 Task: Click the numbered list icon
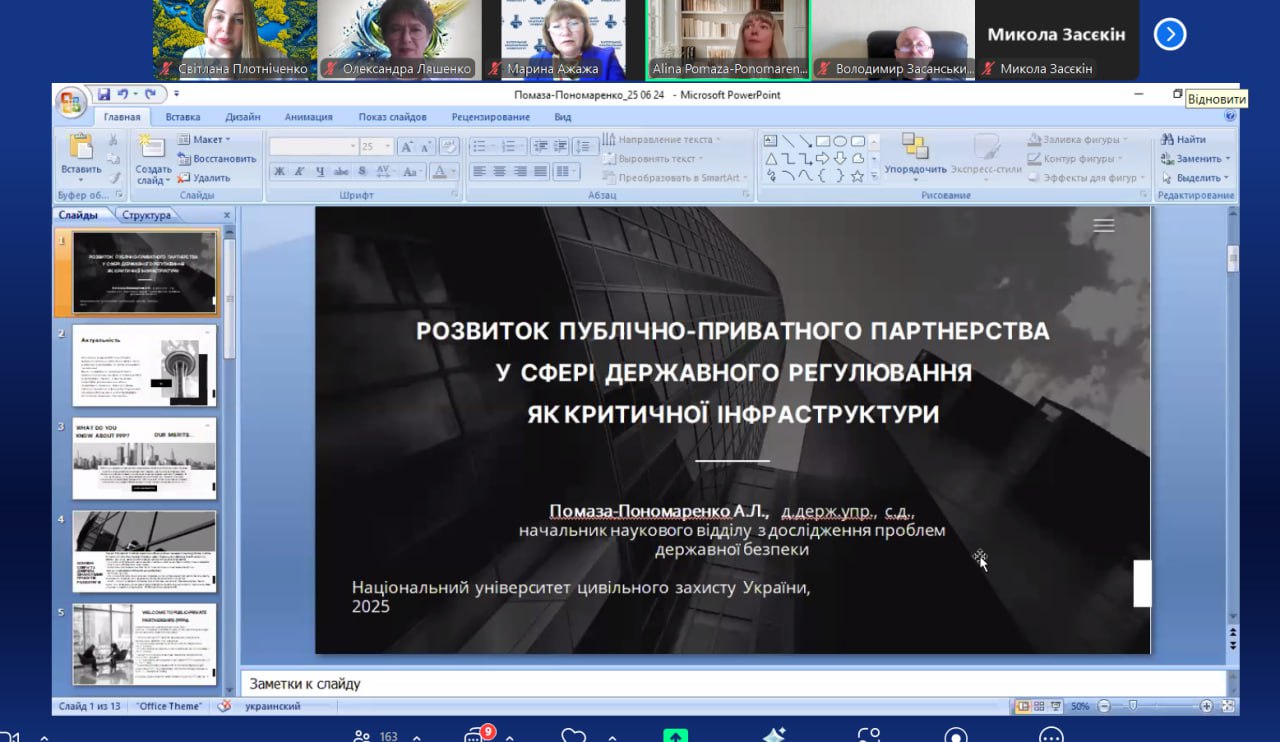(x=508, y=146)
